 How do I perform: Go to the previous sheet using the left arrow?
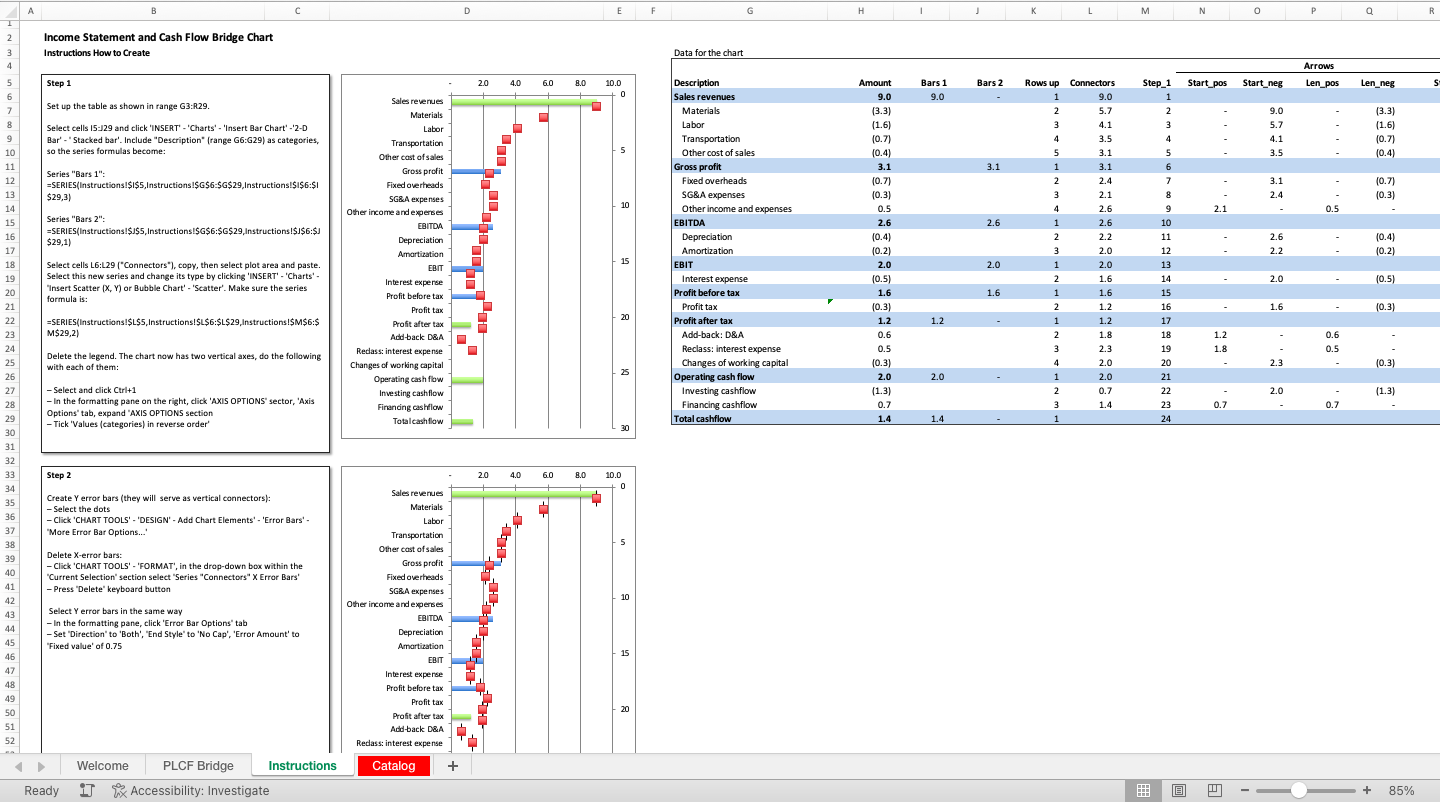point(19,766)
